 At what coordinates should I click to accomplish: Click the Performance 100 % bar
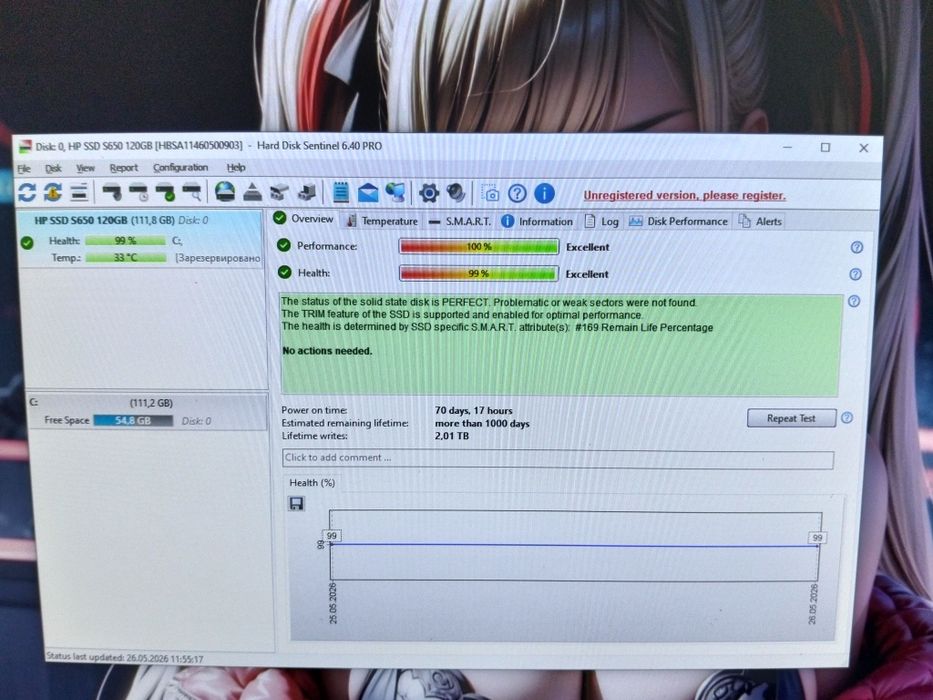tap(479, 246)
